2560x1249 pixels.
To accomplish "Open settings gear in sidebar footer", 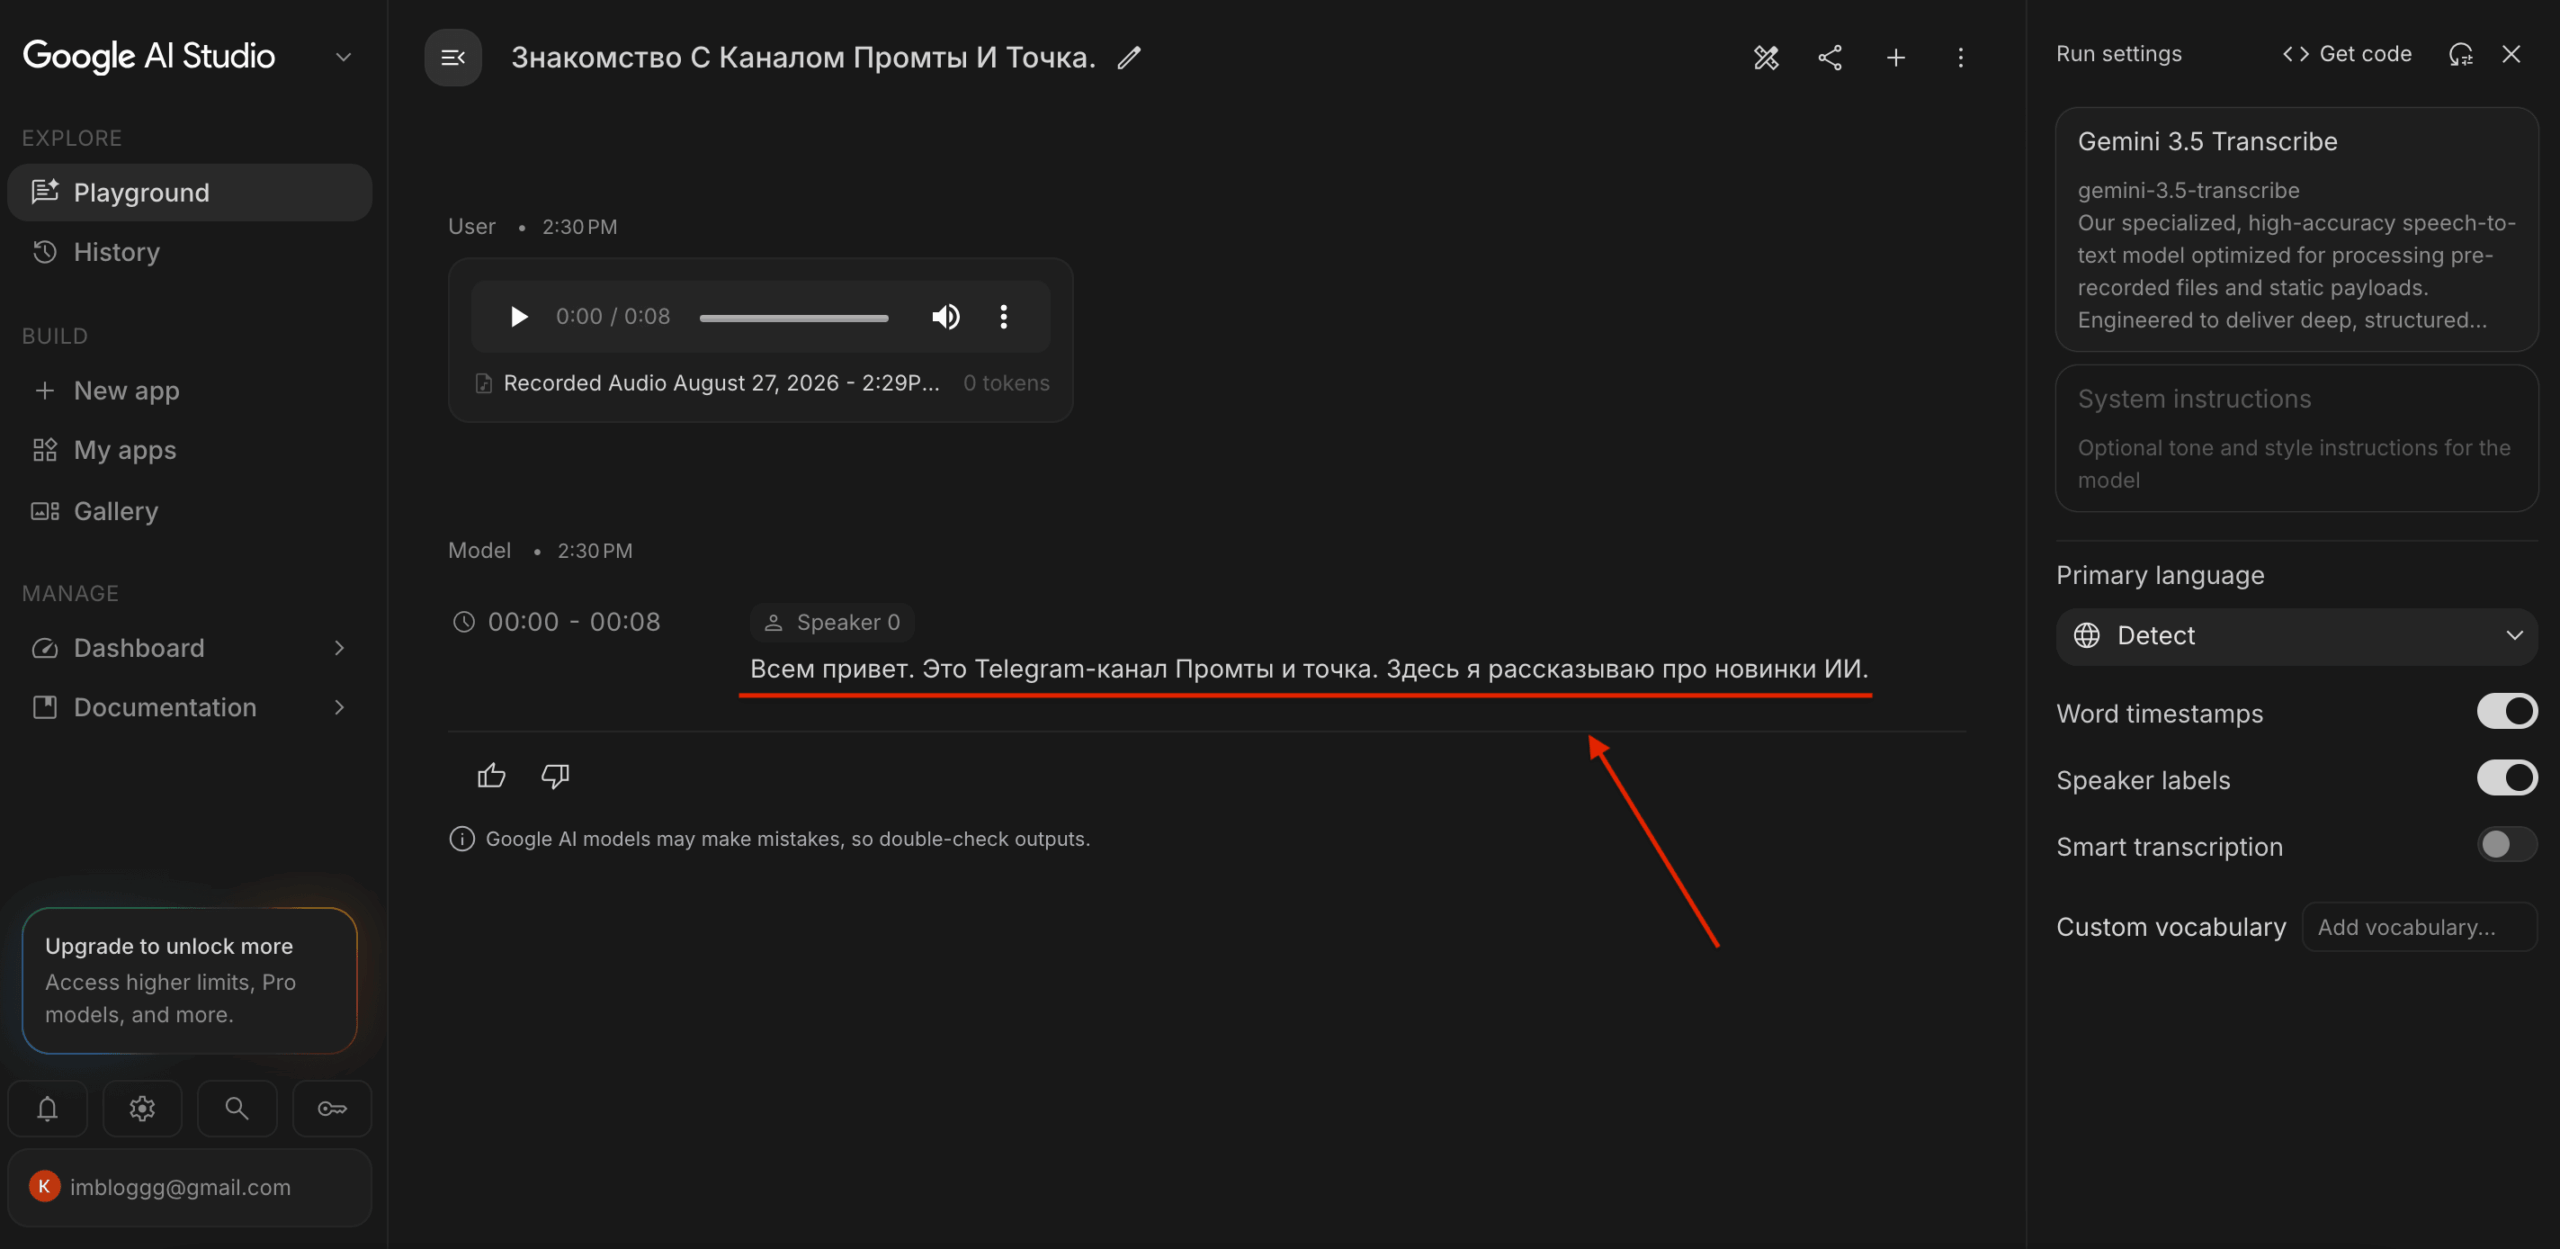I will click(x=142, y=1108).
